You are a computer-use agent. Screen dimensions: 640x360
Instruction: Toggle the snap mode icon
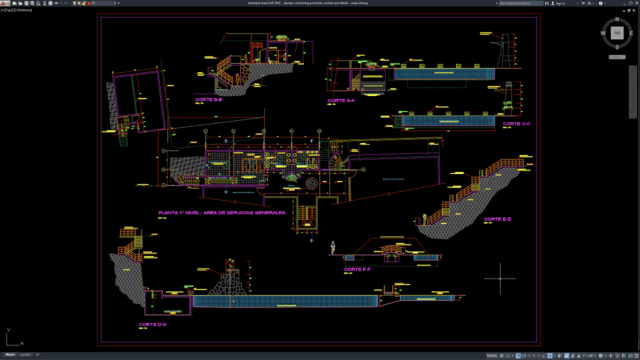coord(508,356)
